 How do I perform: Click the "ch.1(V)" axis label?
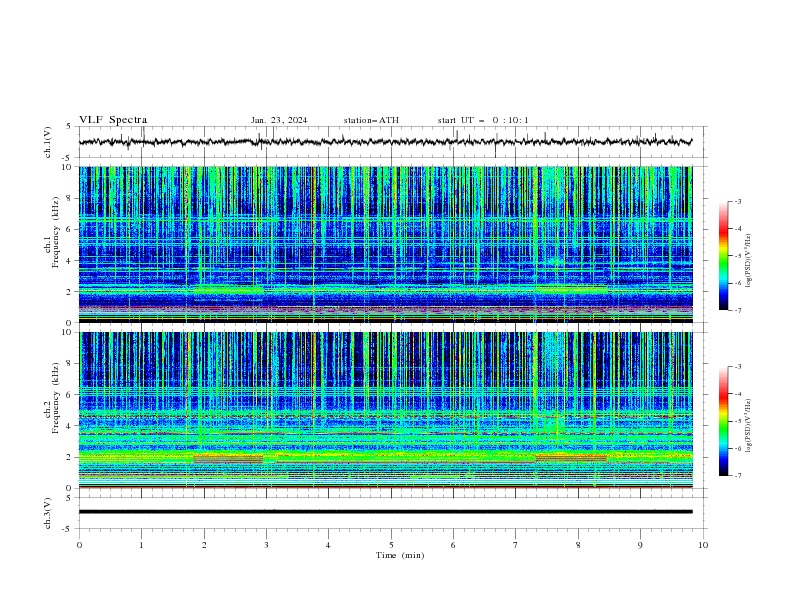pyautogui.click(x=48, y=142)
